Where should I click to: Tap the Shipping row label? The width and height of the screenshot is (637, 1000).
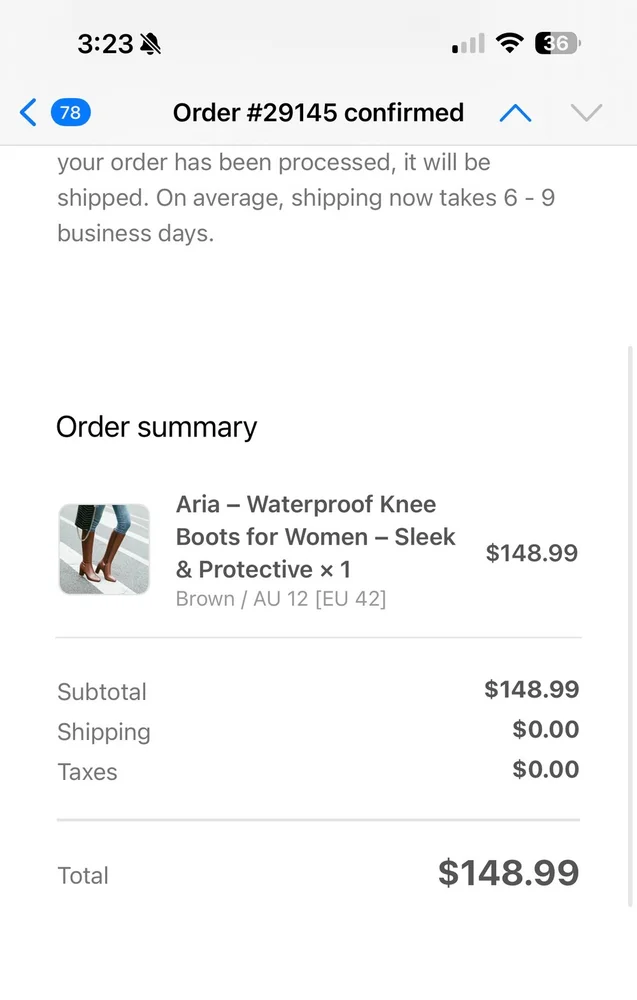[x=104, y=732]
